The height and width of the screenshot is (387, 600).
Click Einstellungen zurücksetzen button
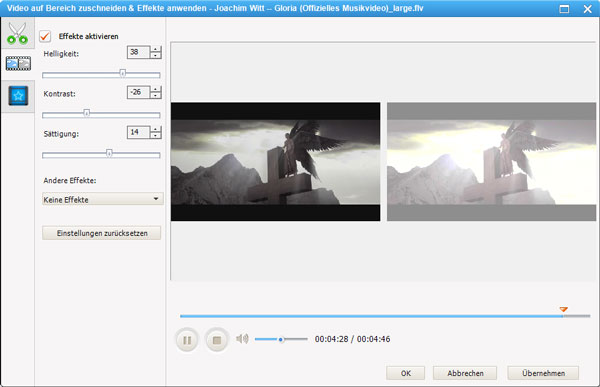(102, 233)
